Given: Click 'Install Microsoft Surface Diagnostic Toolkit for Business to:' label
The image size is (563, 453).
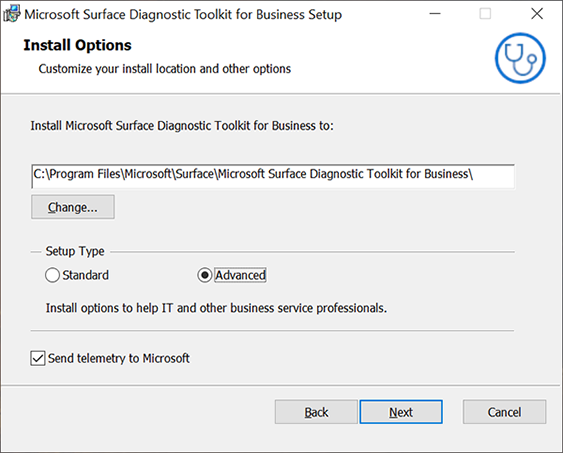Looking at the screenshot, I should 182,126.
